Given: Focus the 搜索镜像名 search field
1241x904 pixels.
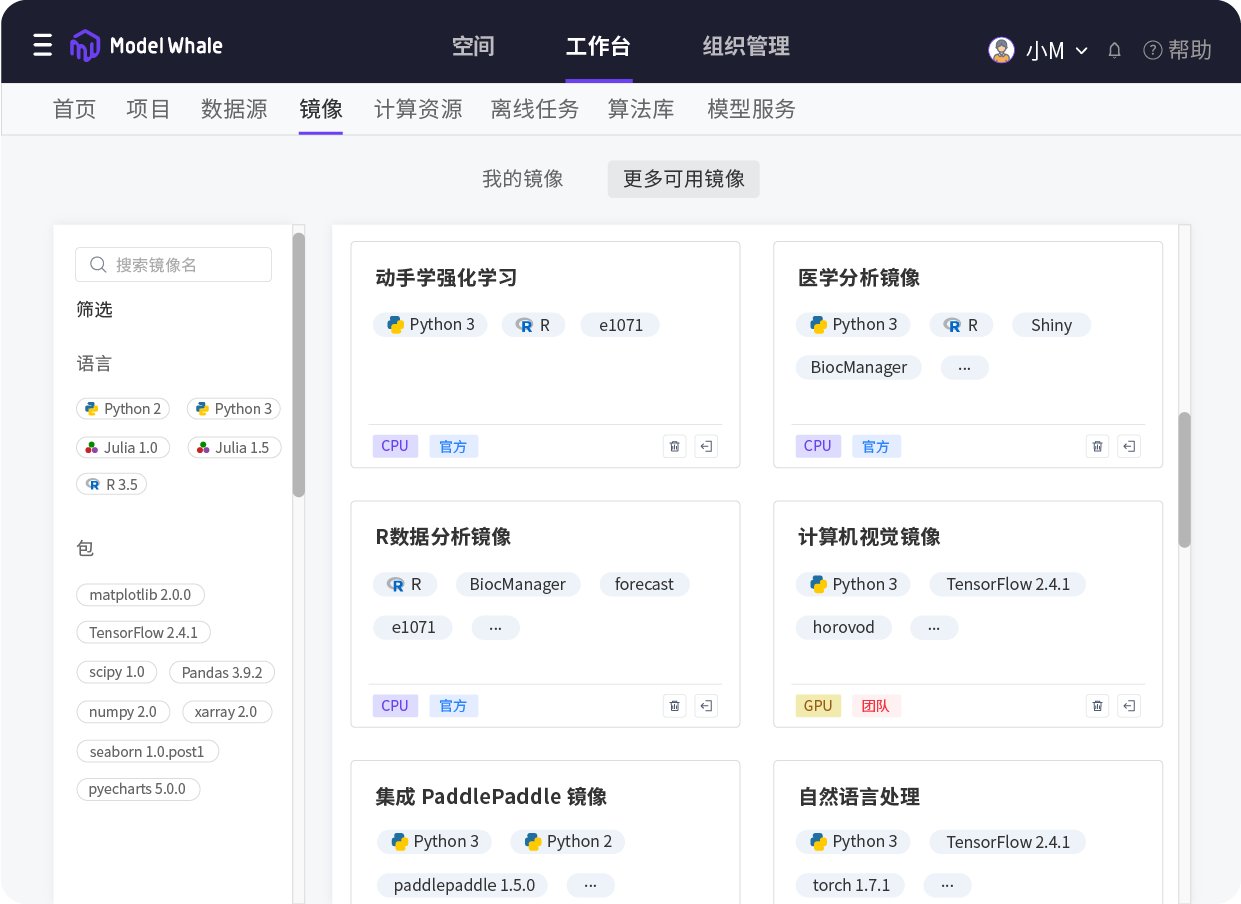Looking at the screenshot, I should coord(173,265).
